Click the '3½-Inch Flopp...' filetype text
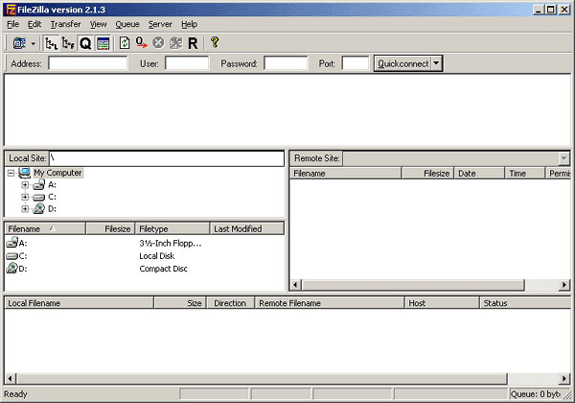 click(171, 243)
